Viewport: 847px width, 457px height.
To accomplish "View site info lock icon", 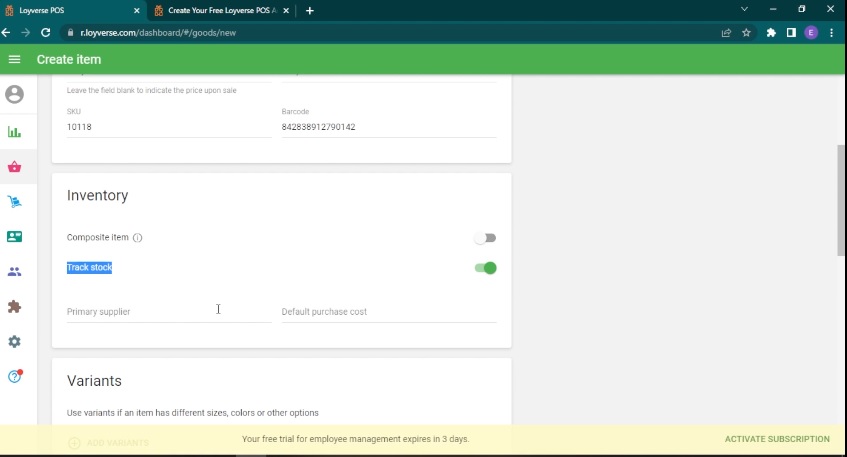I will tap(70, 33).
